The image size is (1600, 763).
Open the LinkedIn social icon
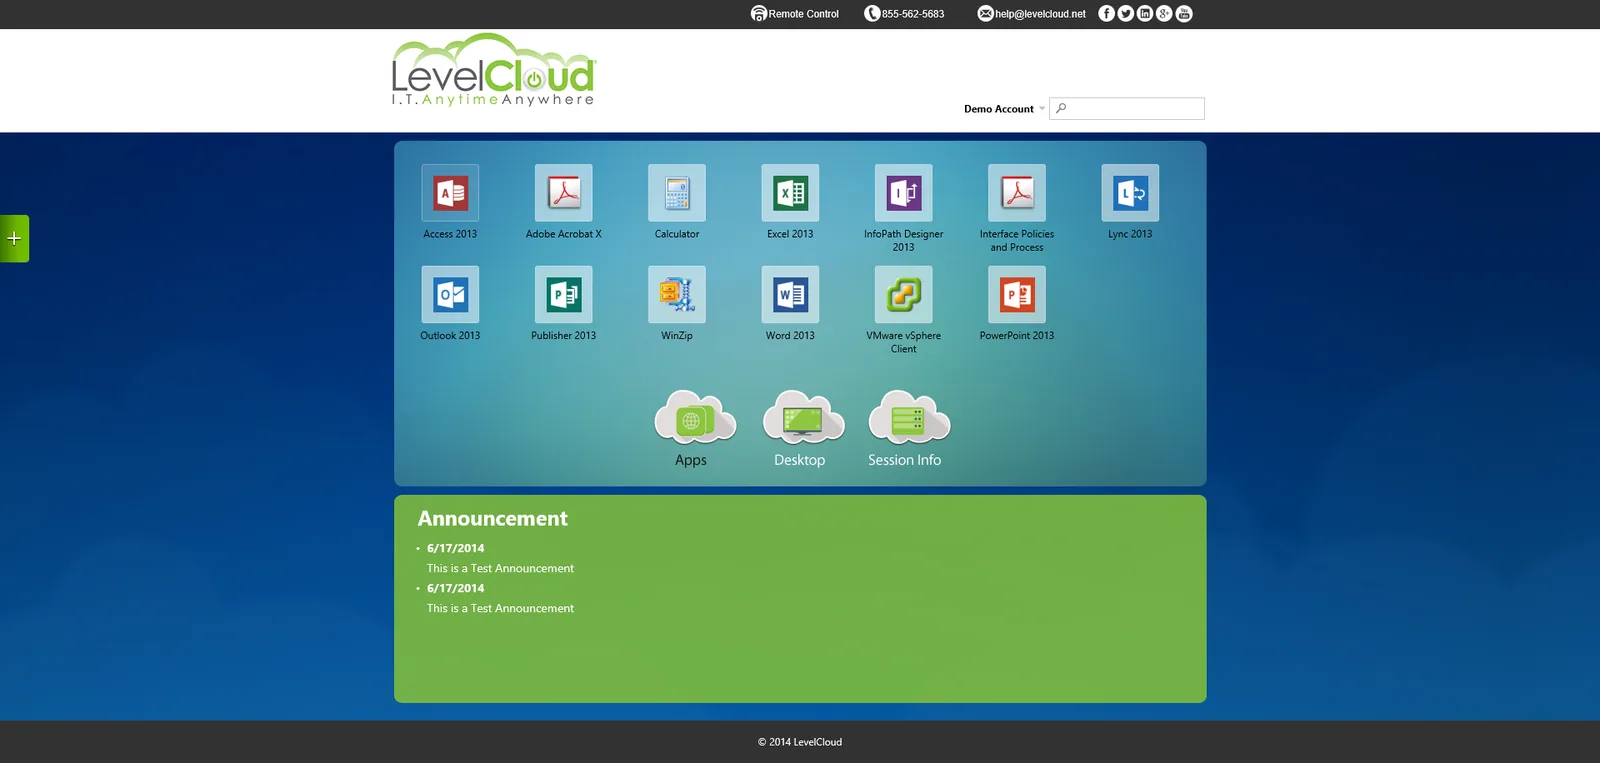click(1145, 13)
